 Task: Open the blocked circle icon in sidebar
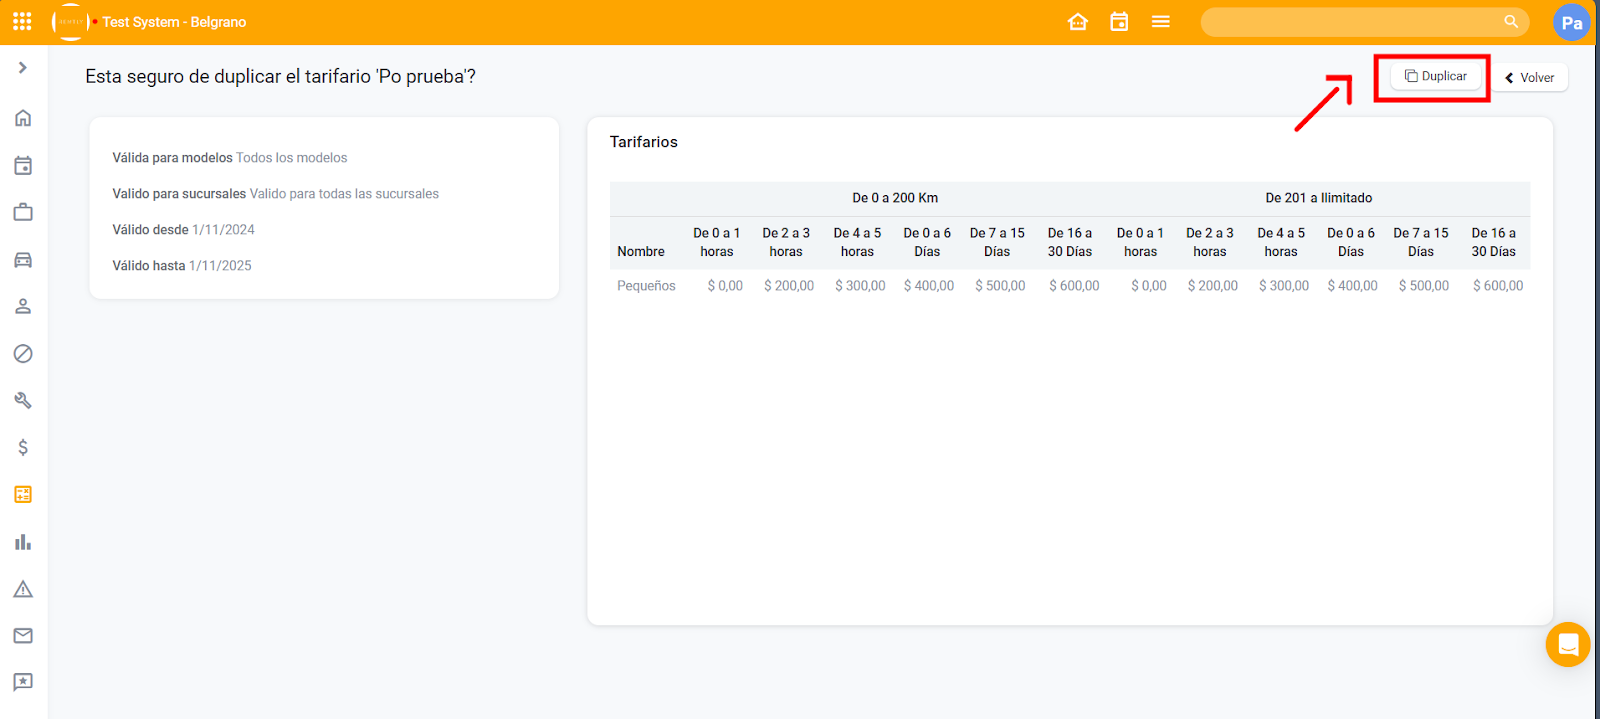(23, 353)
